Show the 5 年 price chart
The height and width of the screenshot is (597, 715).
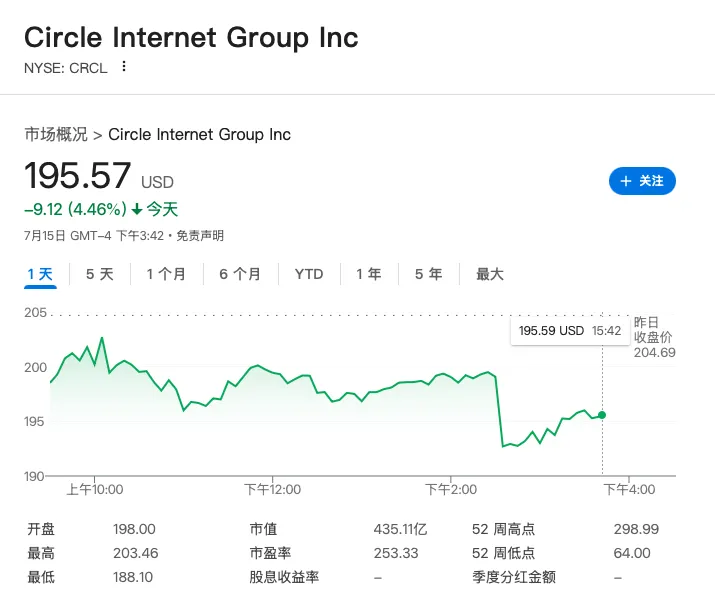[x=428, y=274]
